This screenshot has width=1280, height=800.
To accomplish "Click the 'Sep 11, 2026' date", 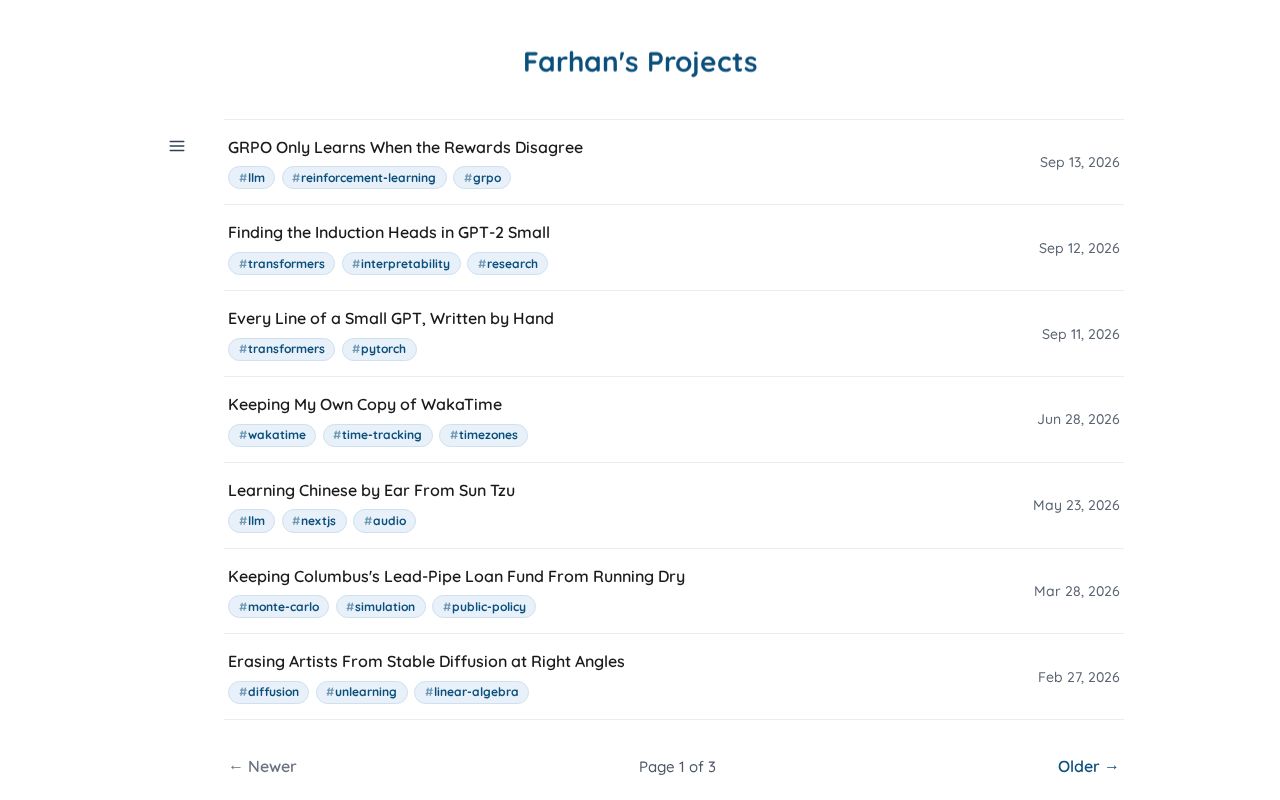I will [x=1081, y=334].
